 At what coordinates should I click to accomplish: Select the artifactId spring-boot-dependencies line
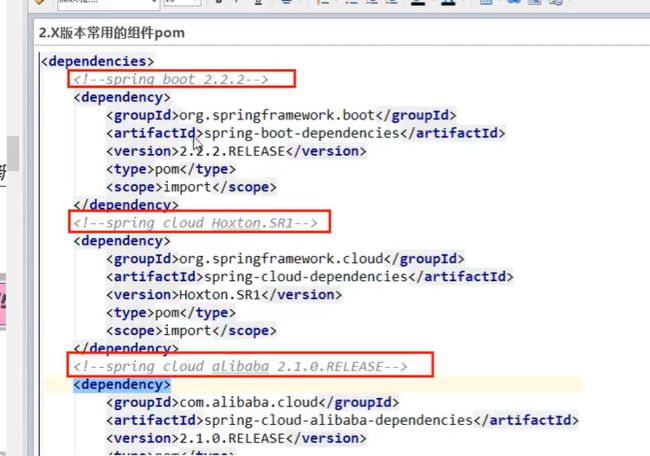(306, 133)
